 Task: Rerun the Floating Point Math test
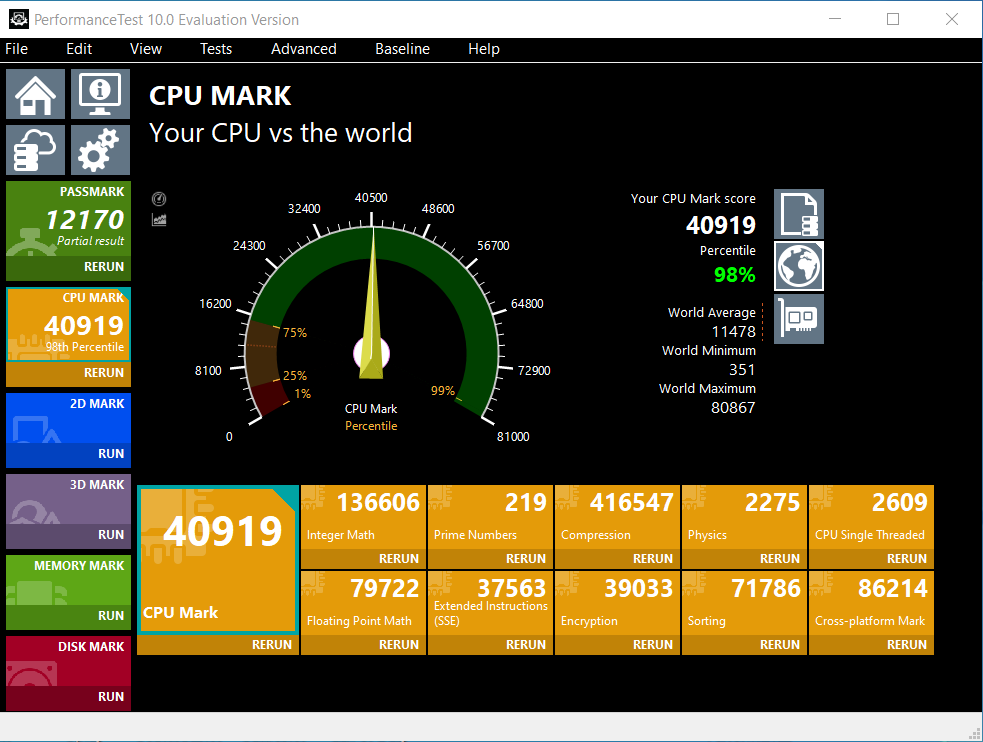pos(364,645)
